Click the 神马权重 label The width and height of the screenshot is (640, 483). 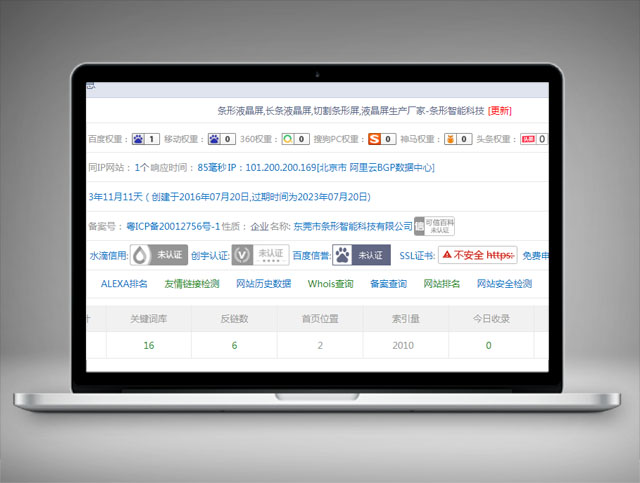pos(420,139)
